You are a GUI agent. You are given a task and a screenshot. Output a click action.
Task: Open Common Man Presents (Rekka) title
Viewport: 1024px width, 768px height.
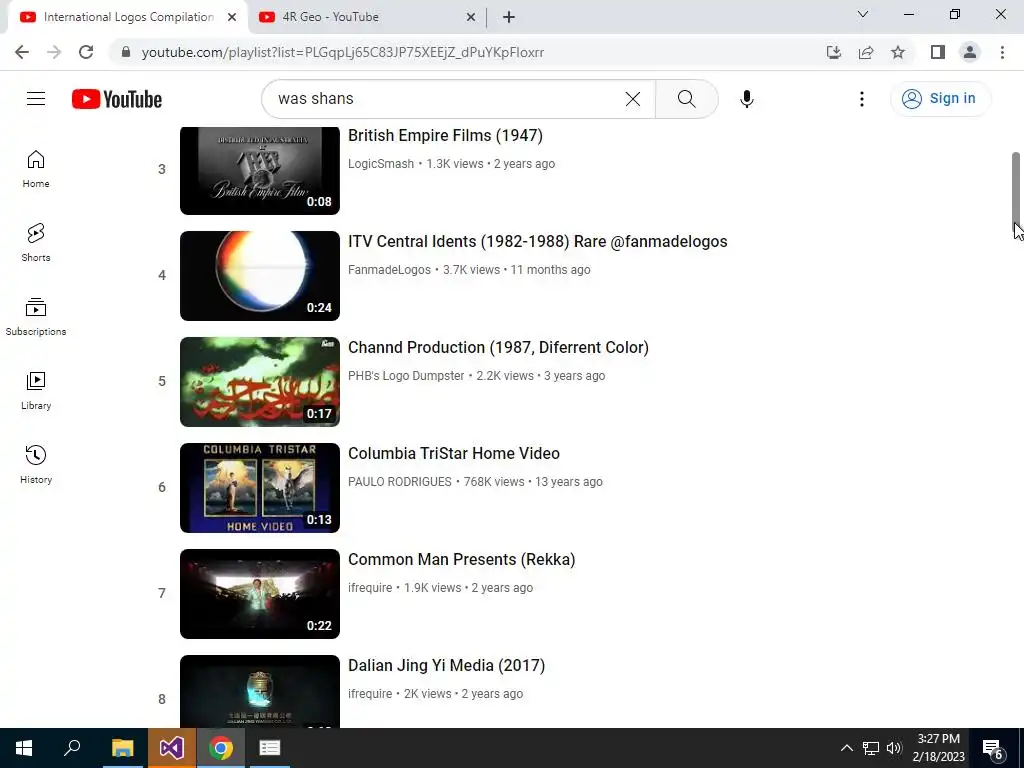coord(462,559)
